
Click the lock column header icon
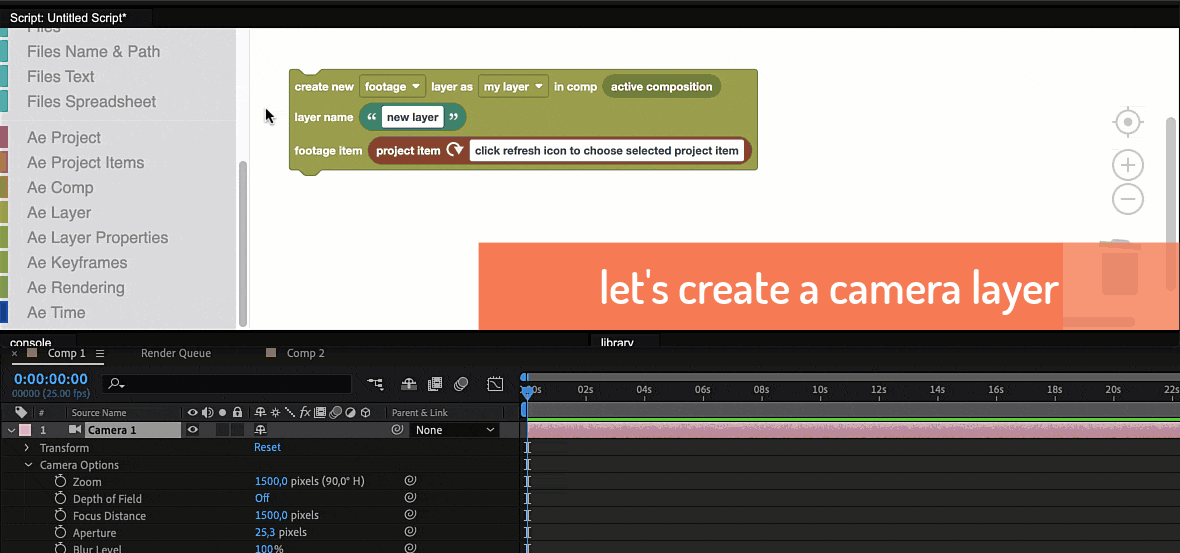(237, 412)
